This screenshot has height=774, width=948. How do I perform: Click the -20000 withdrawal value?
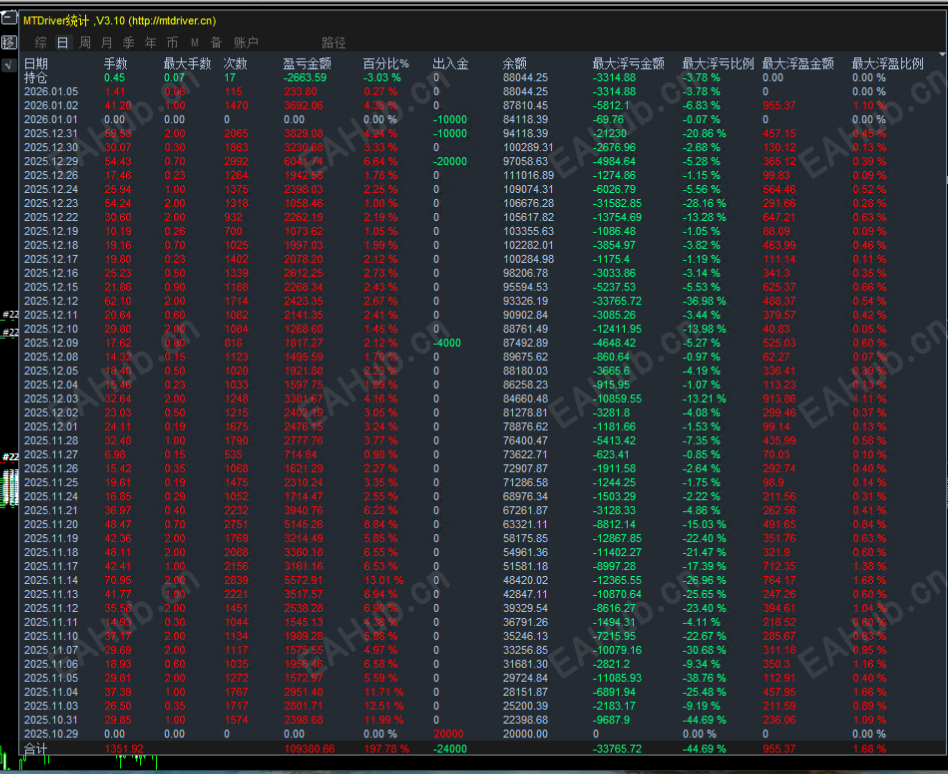coord(450,161)
